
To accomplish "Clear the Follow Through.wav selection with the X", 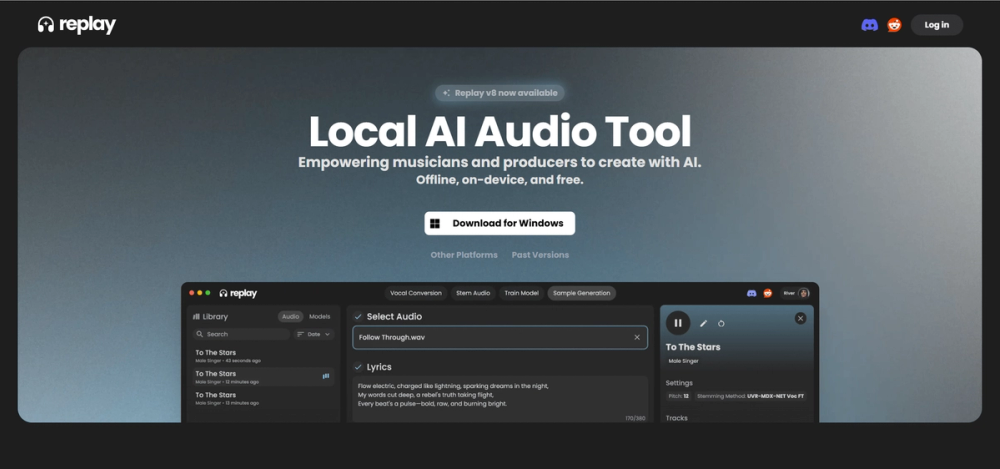I will click(x=636, y=338).
